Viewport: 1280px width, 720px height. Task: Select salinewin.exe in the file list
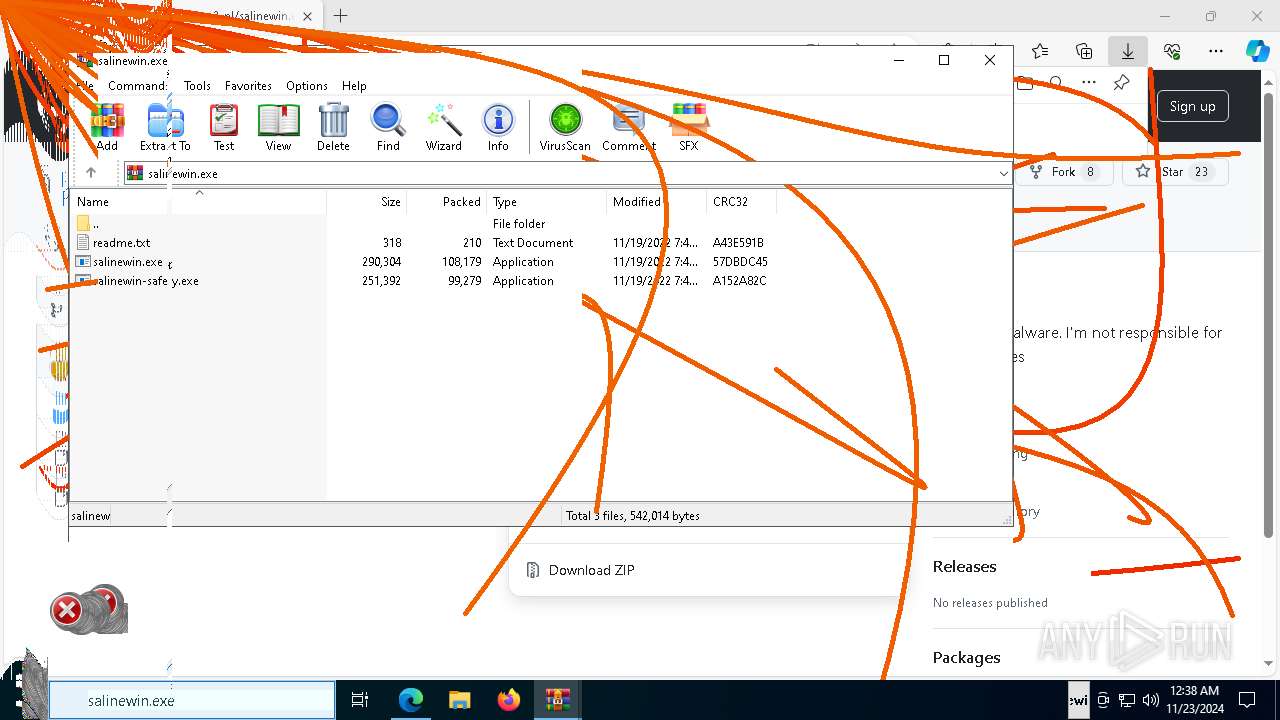click(x=422, y=262)
